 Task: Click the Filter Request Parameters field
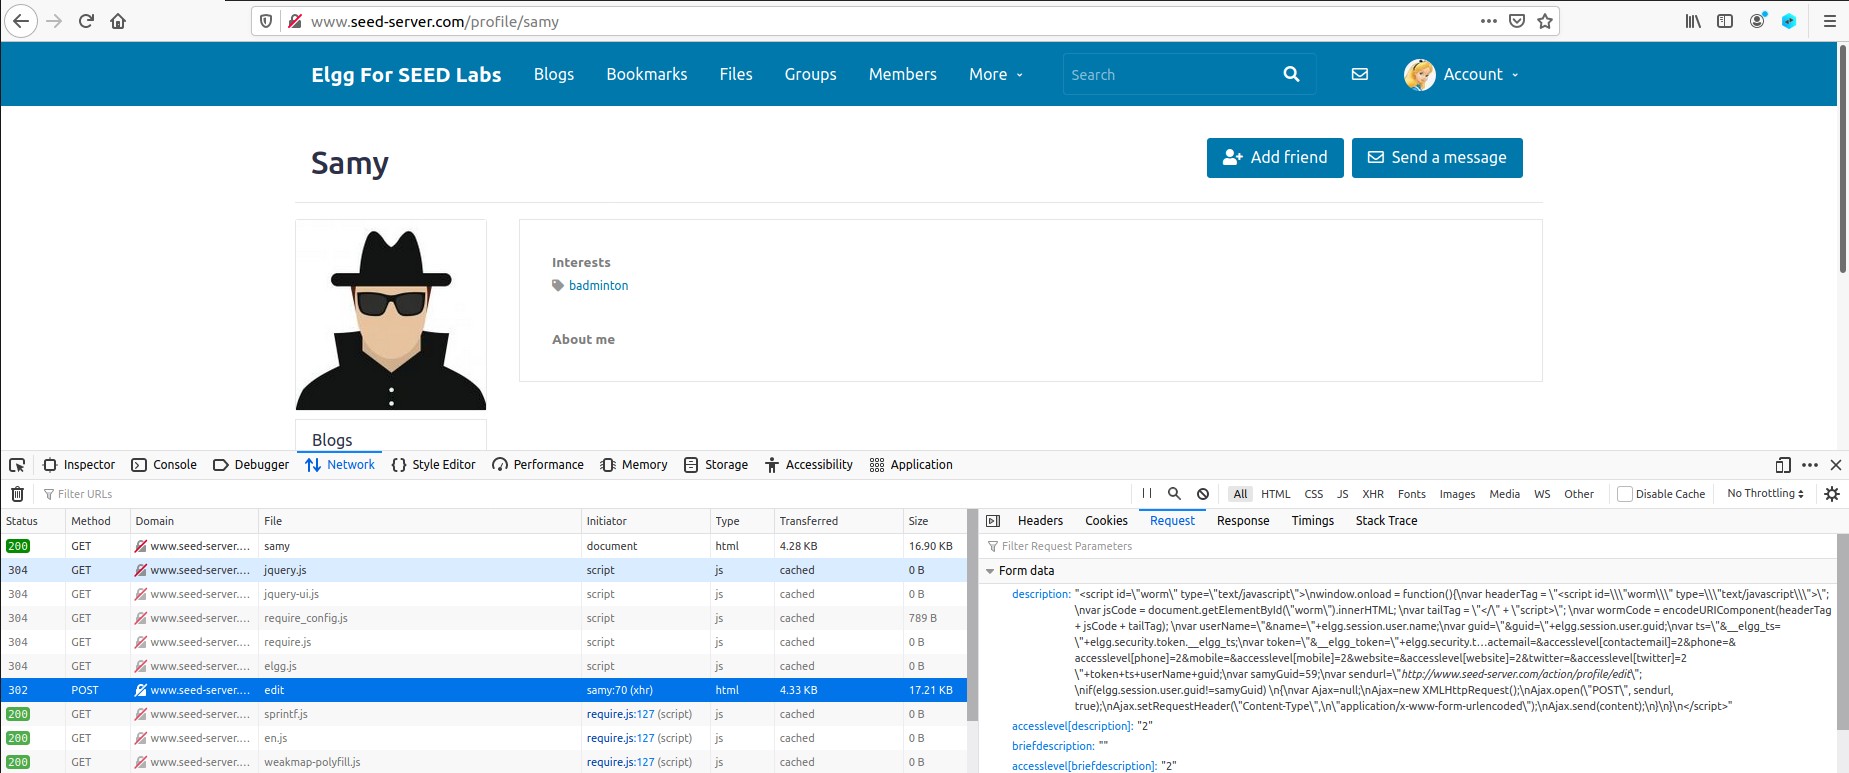pyautogui.click(x=1410, y=546)
